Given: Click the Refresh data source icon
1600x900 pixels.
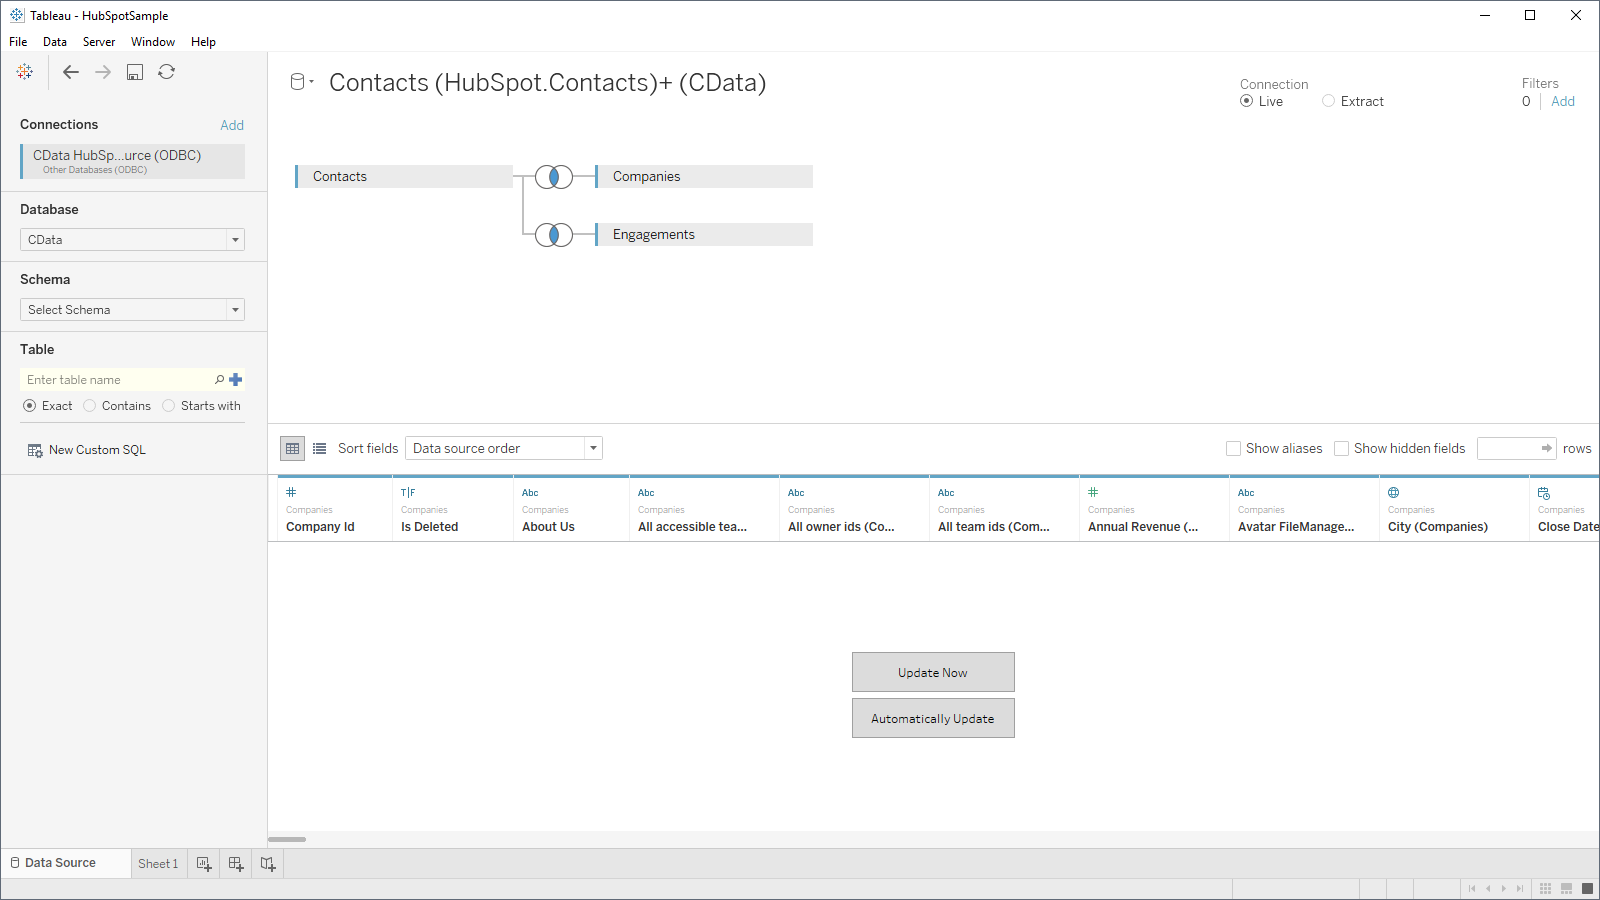Looking at the screenshot, I should point(167,71).
